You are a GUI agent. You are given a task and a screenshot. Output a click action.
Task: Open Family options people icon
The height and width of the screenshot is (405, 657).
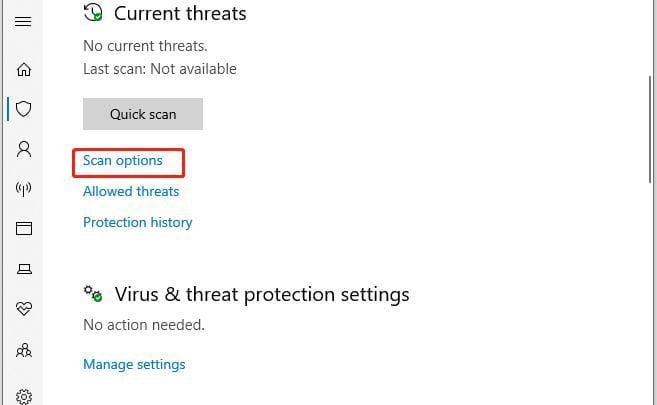point(24,351)
